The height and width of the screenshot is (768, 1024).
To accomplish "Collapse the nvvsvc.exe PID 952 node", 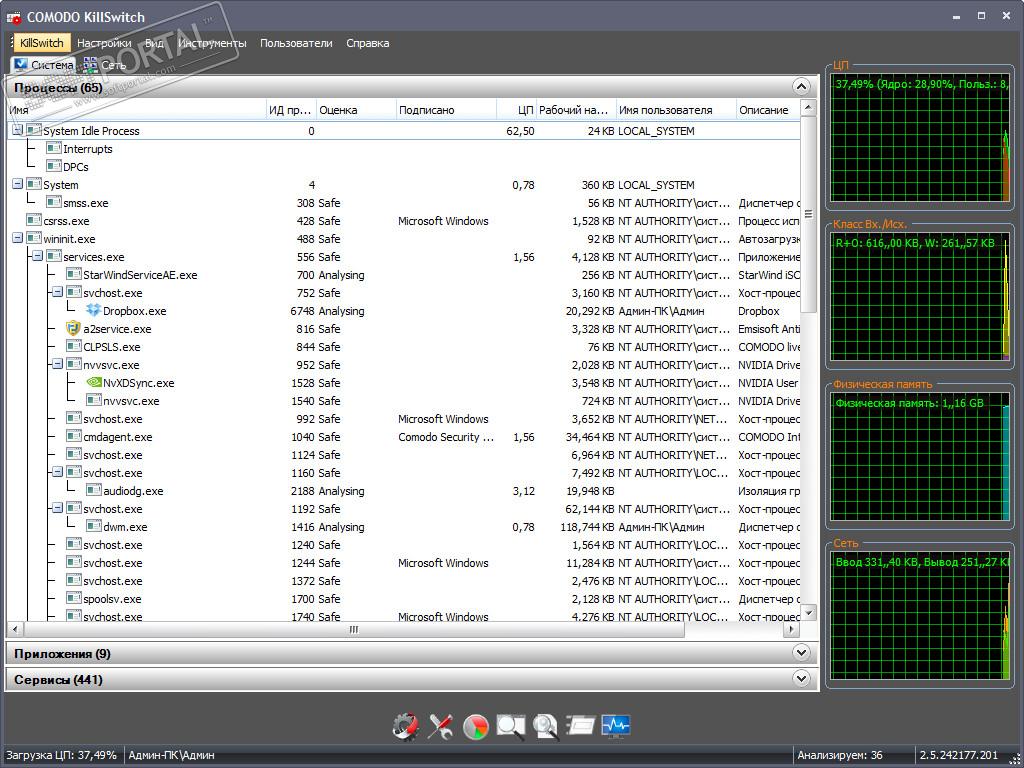I will pyautogui.click(x=57, y=364).
